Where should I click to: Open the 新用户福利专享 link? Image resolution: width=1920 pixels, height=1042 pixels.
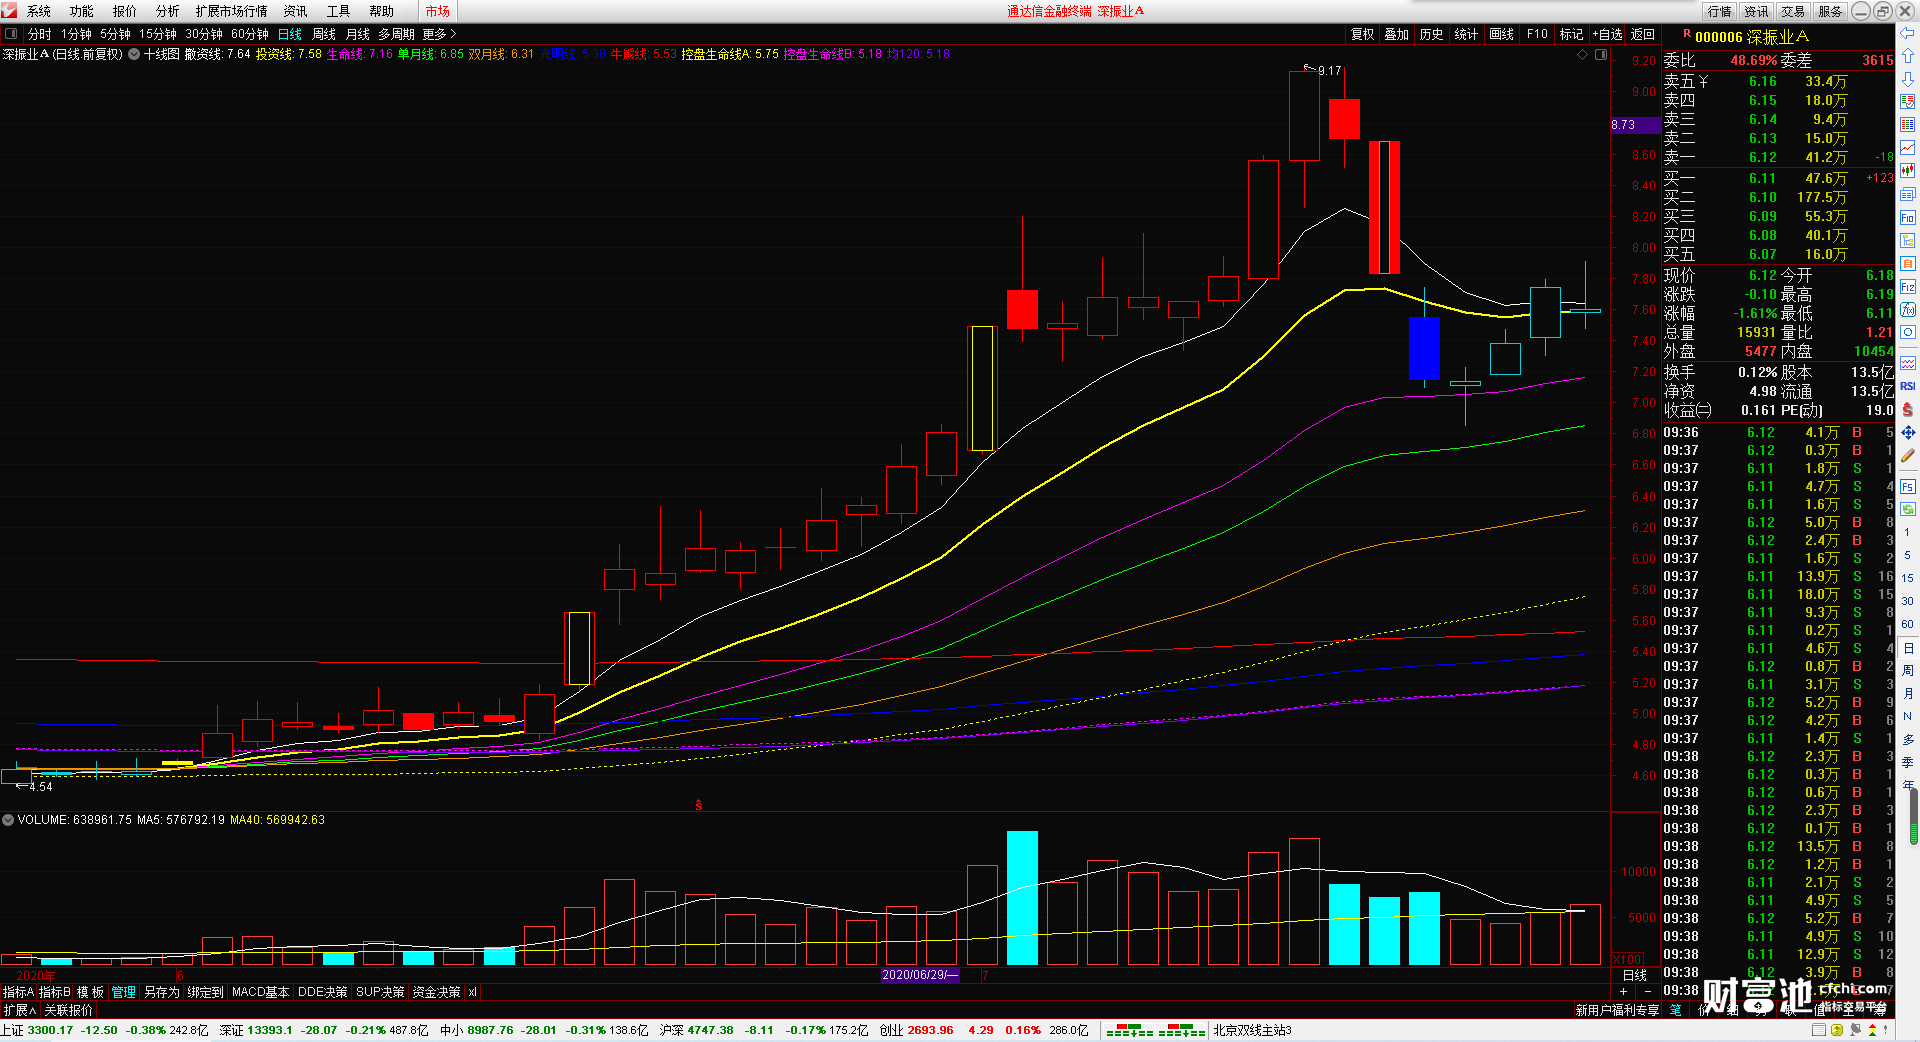(x=1617, y=1010)
